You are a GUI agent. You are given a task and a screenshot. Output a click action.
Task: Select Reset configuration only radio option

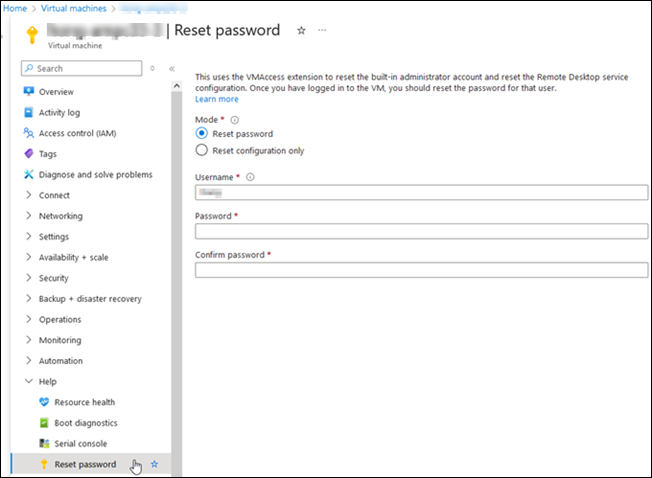pos(202,150)
